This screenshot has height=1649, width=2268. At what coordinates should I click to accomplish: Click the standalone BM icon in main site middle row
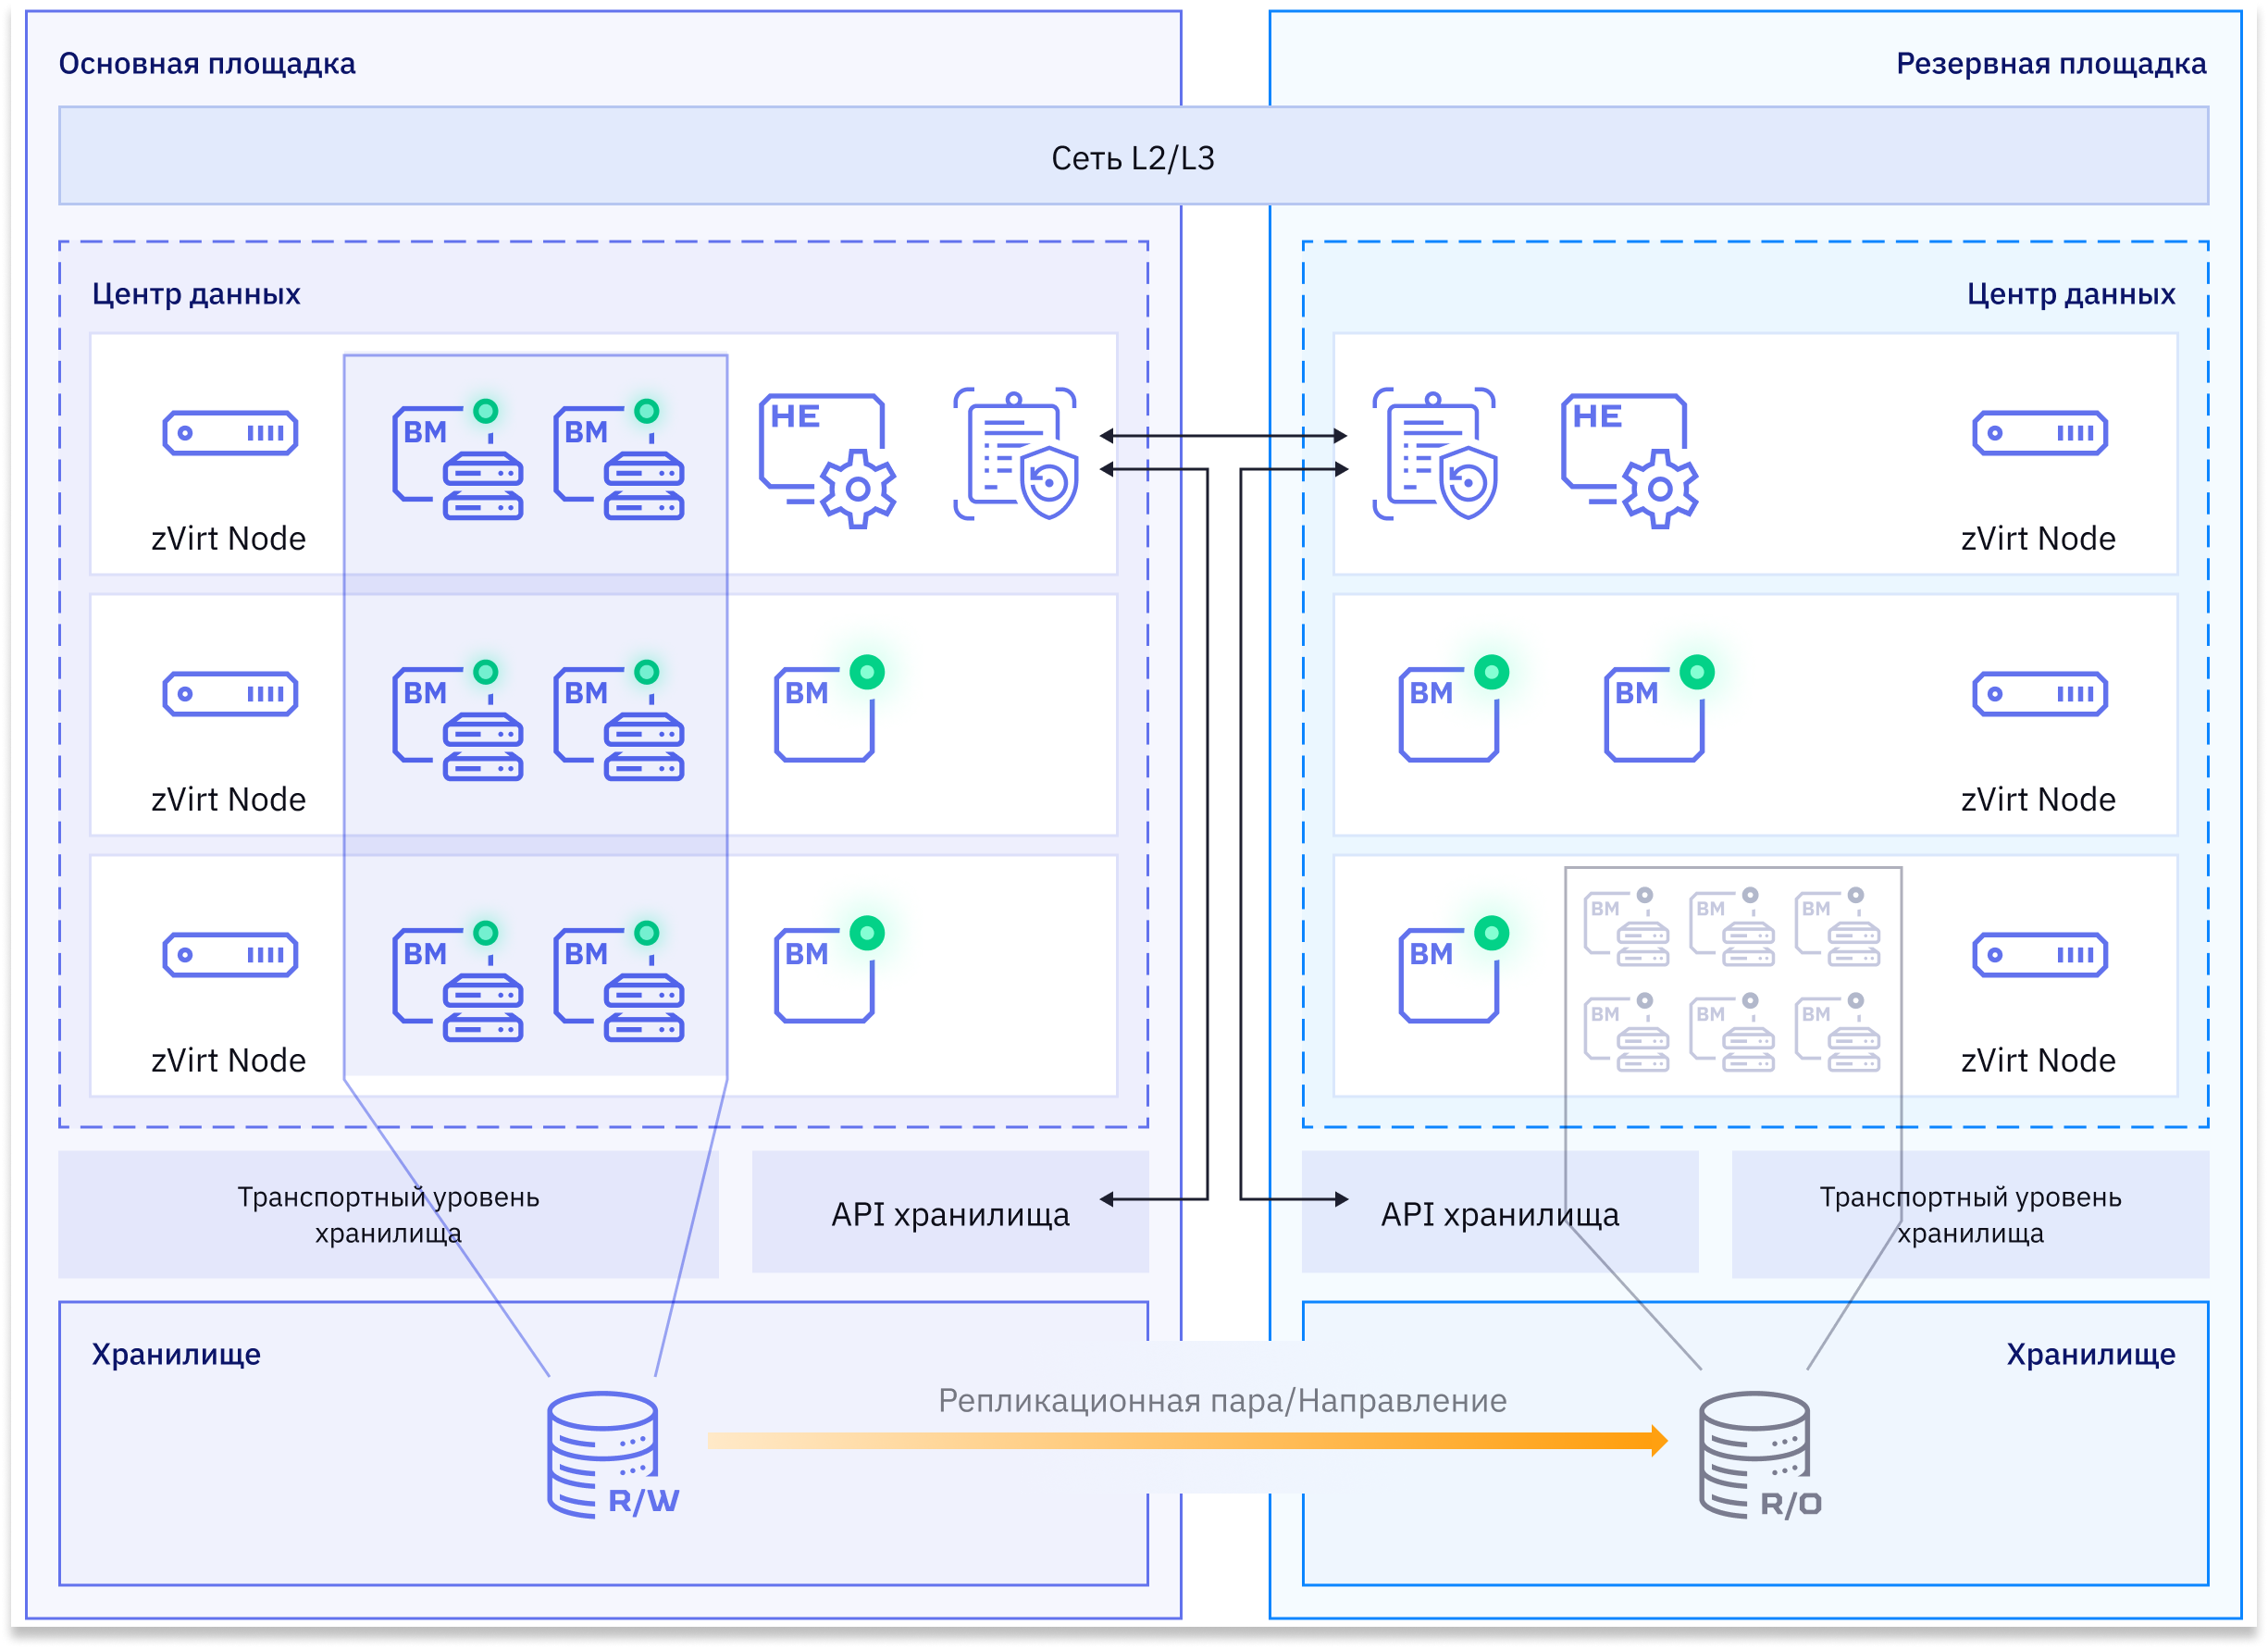(830, 710)
